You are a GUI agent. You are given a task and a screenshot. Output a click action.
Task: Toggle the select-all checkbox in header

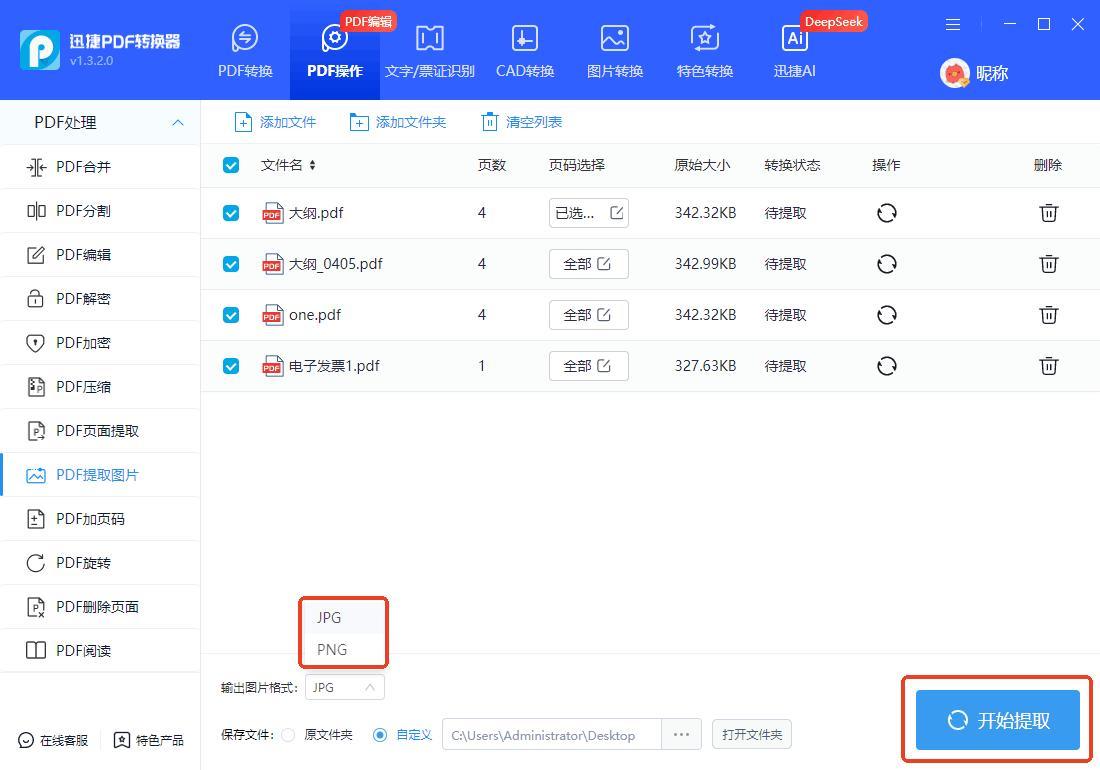(231, 165)
